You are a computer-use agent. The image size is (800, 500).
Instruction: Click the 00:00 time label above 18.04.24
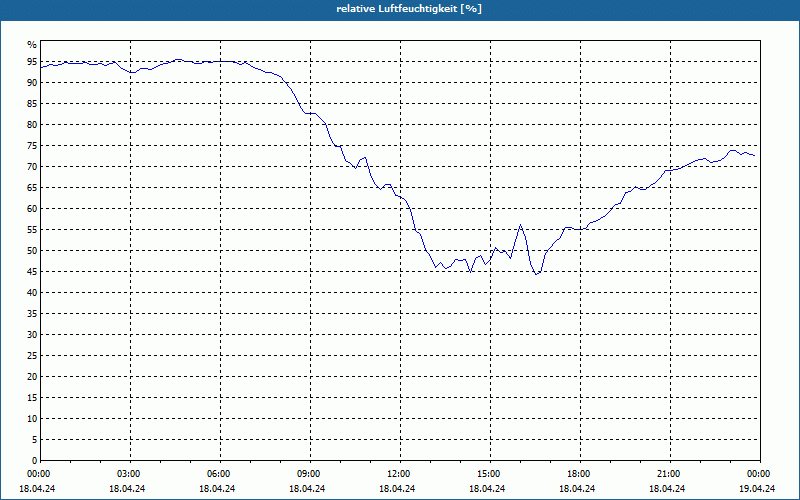click(x=38, y=474)
